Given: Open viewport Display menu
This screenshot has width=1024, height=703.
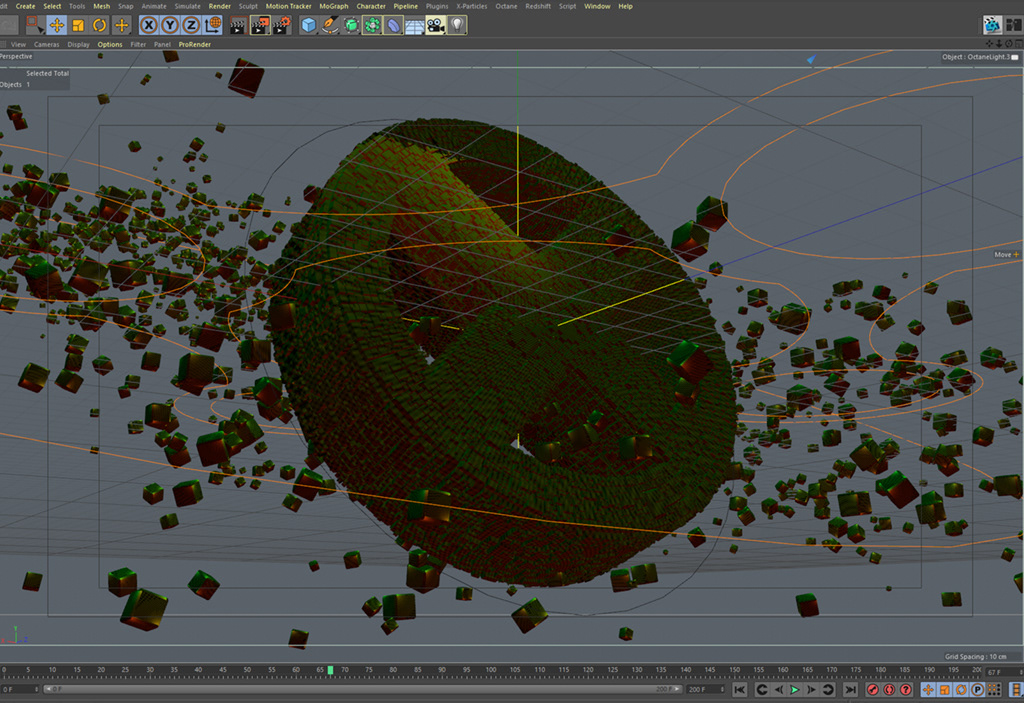Looking at the screenshot, I should (78, 44).
